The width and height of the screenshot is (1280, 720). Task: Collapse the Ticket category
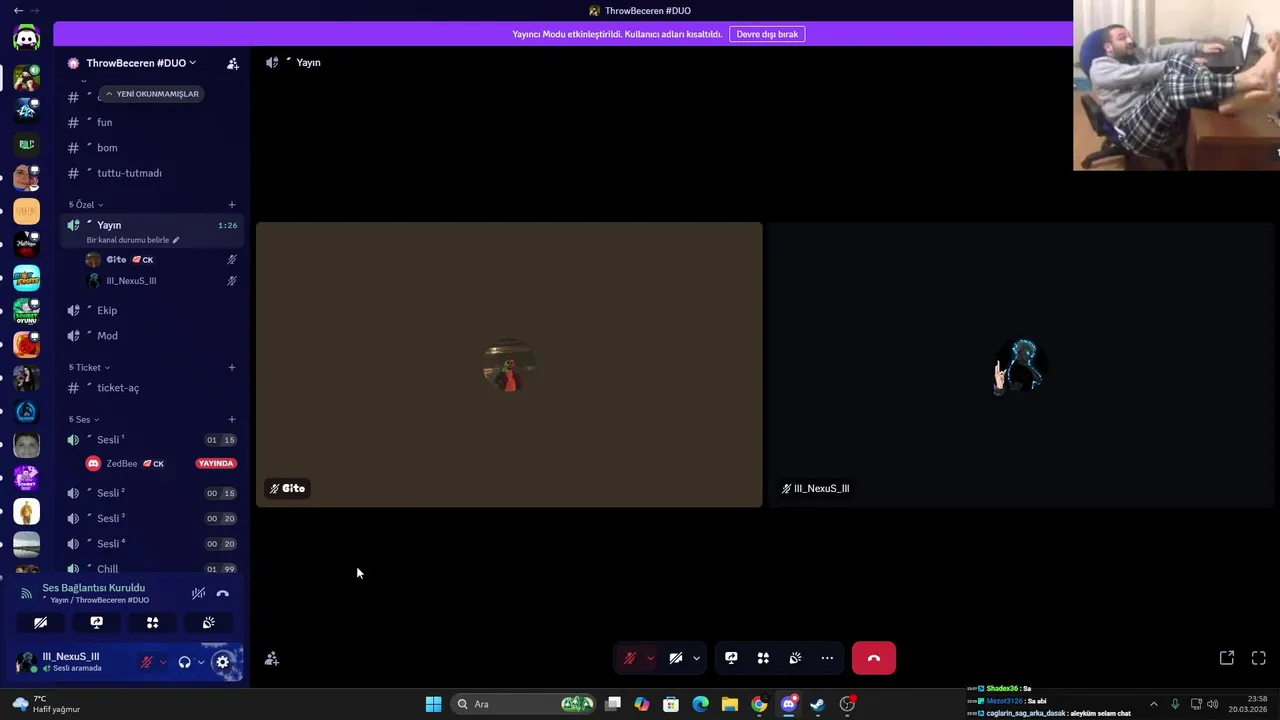pos(89,368)
